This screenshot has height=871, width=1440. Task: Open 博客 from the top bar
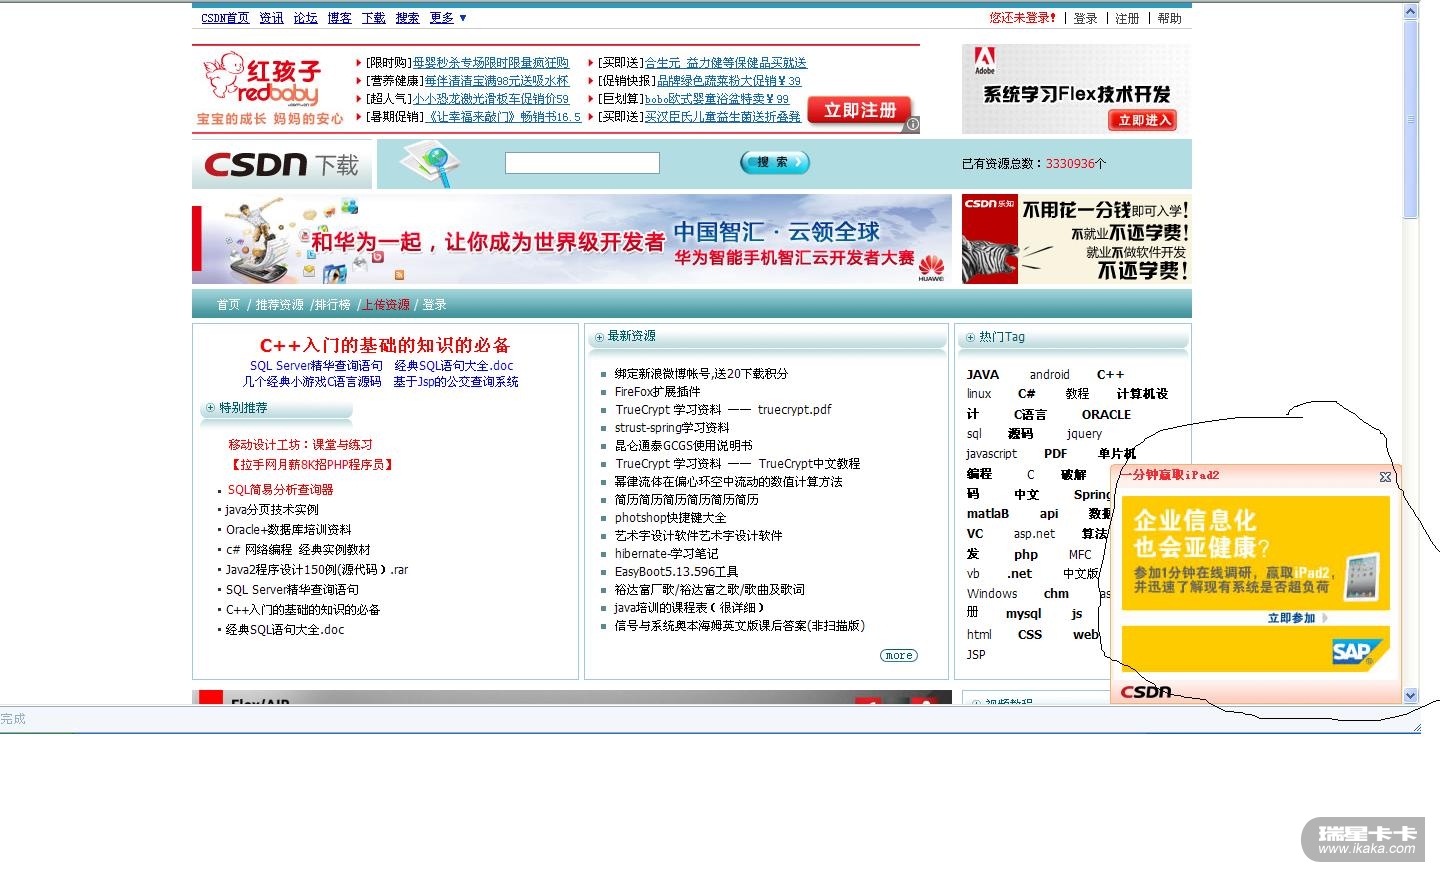click(x=339, y=18)
